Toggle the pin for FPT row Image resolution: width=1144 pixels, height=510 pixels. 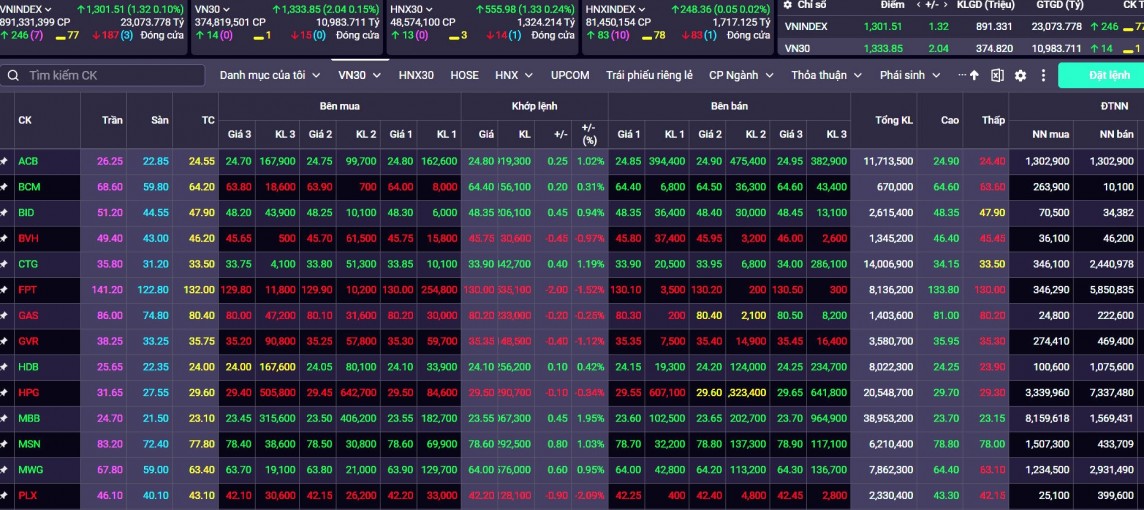pos(4,290)
